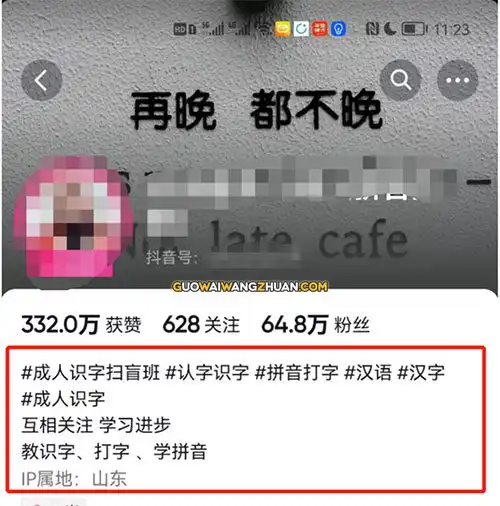Tap the crescent moon do-not-disturb icon
The width and height of the screenshot is (500, 506).
[390, 29]
